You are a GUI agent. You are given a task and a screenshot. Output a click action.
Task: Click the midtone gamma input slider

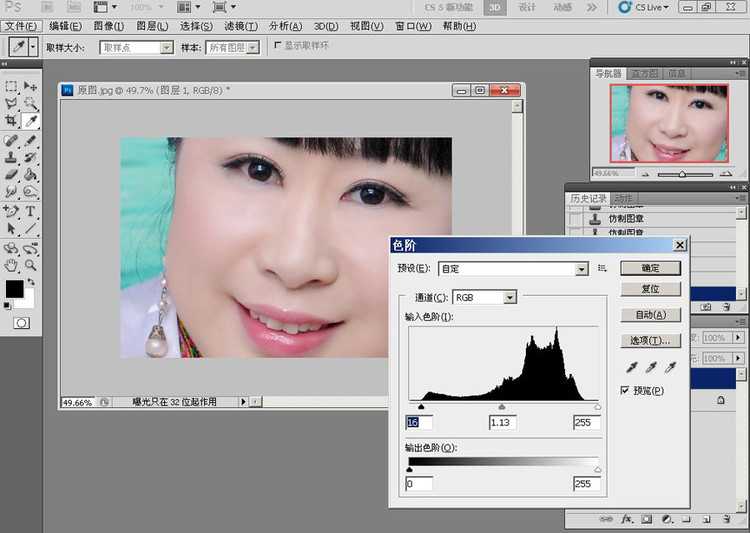coord(502,407)
